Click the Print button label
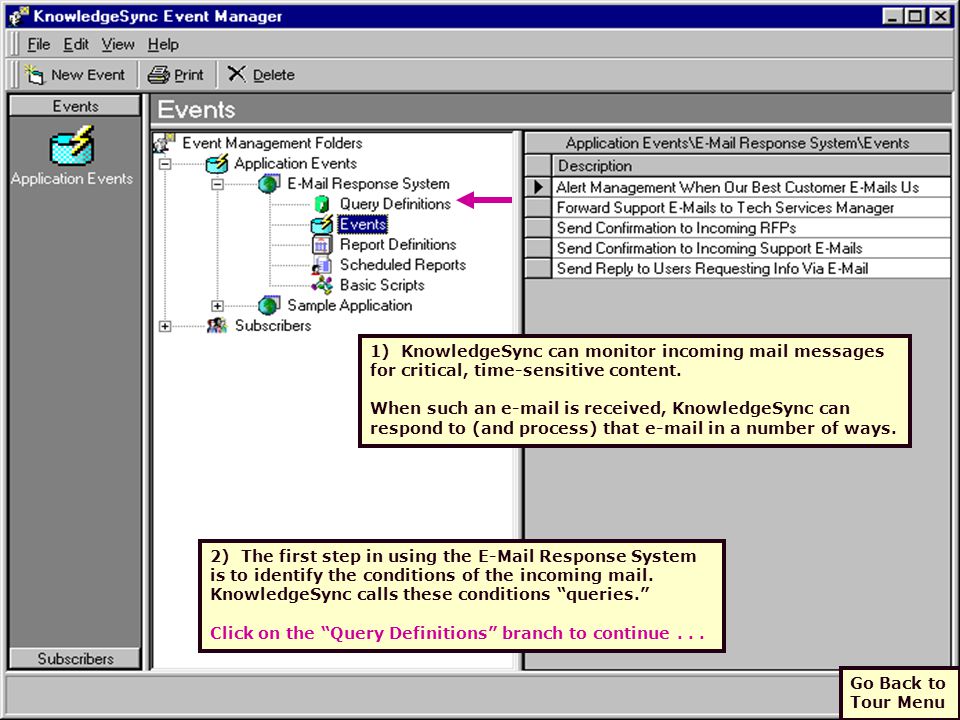The width and height of the screenshot is (960, 720). tap(189, 75)
